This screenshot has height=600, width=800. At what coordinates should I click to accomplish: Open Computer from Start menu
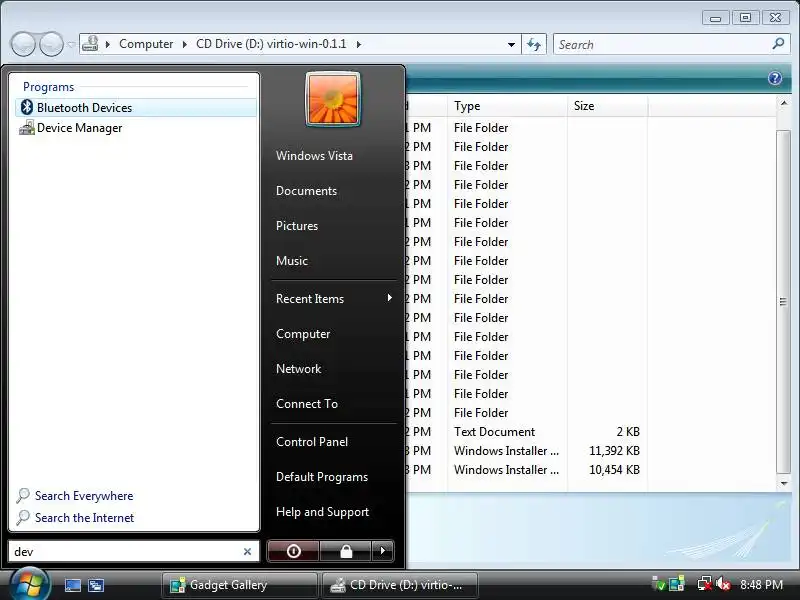(x=303, y=334)
